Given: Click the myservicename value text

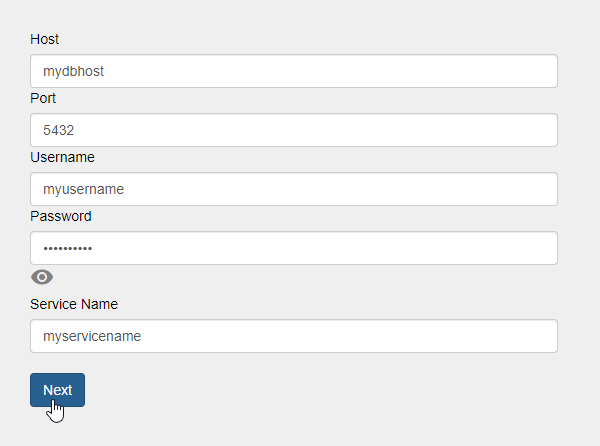Looking at the screenshot, I should pyautogui.click(x=91, y=337).
